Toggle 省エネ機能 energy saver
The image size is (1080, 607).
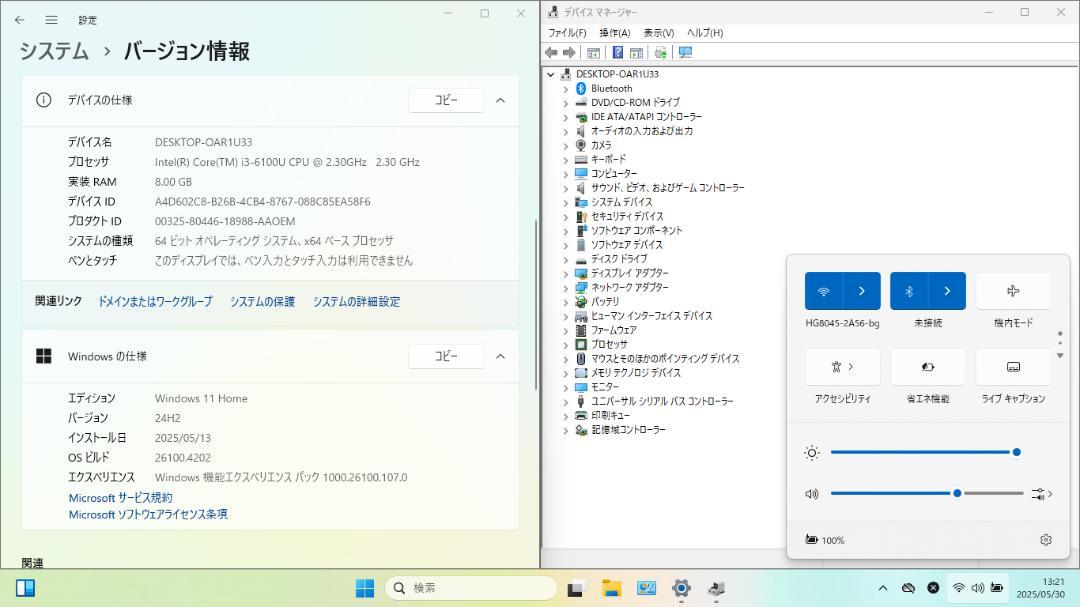pos(928,367)
